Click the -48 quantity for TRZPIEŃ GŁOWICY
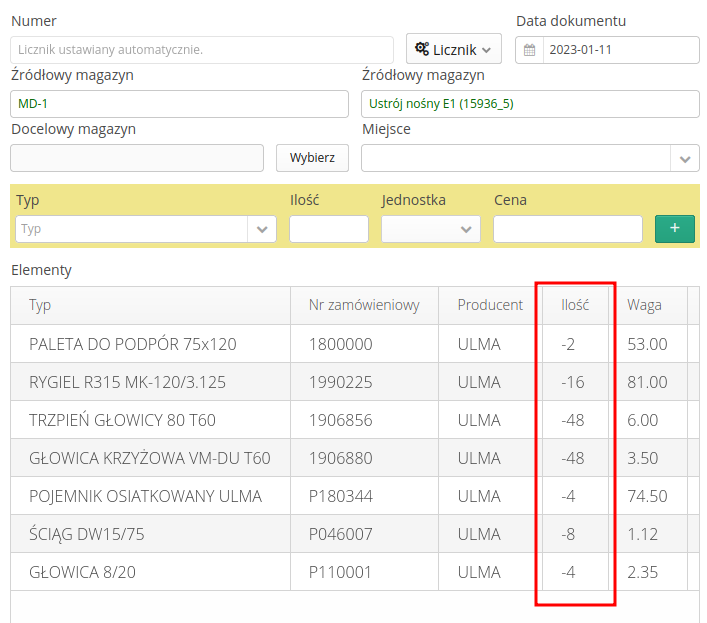Viewport: 707px width, 623px height. (x=574, y=420)
